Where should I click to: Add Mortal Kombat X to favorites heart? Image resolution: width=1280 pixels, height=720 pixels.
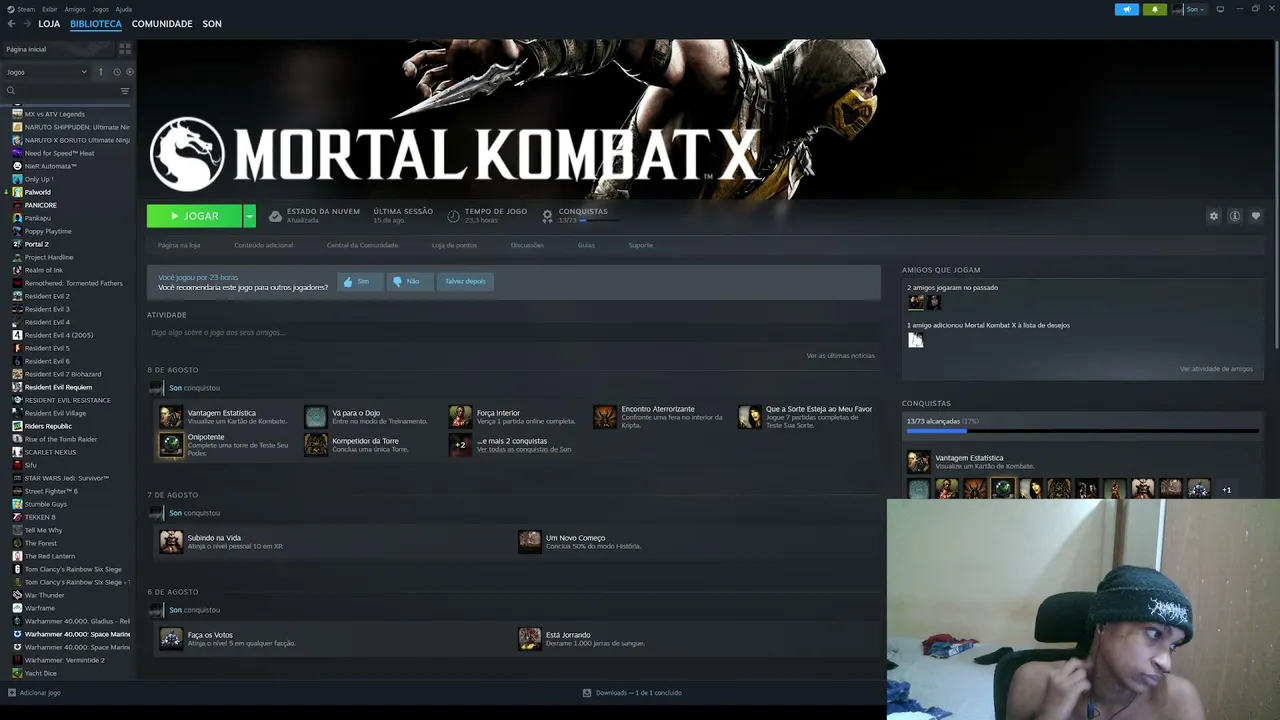(x=1256, y=216)
